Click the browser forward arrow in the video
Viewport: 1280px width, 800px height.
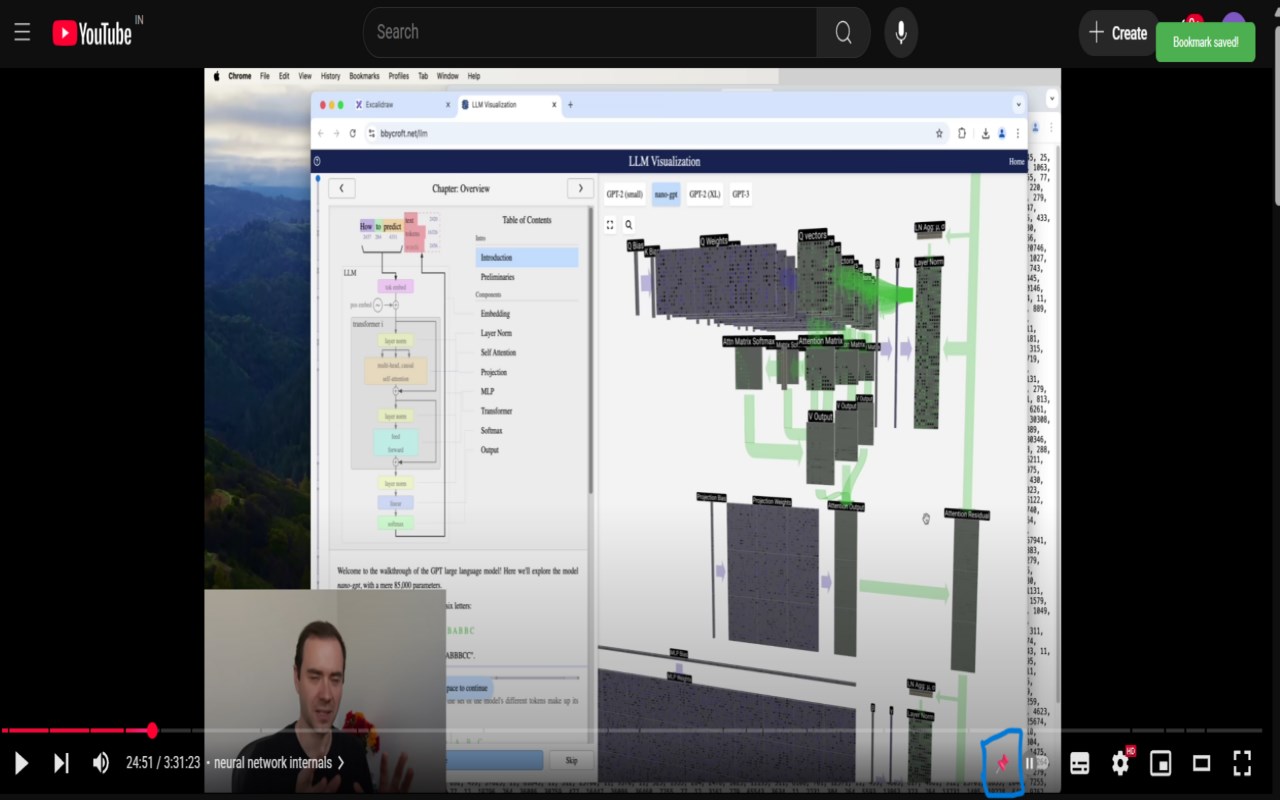pyautogui.click(x=336, y=133)
